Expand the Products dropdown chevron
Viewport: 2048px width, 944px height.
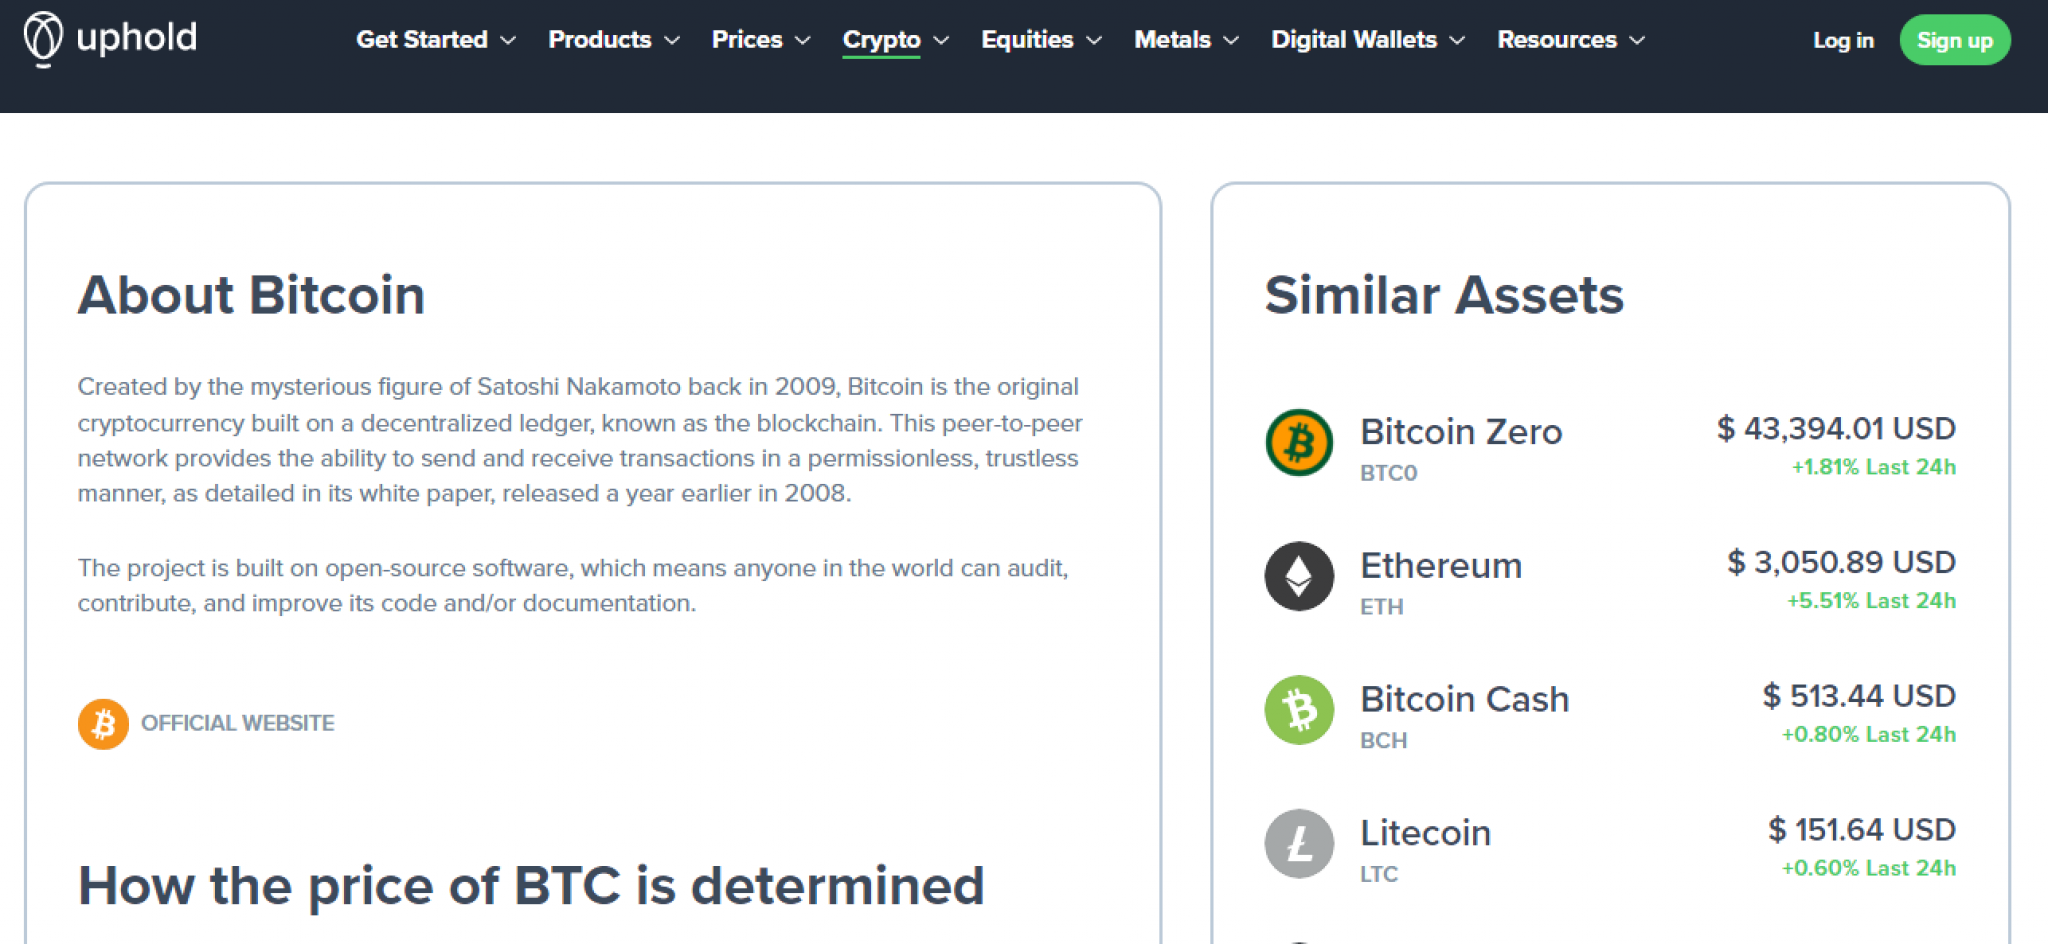pos(672,40)
